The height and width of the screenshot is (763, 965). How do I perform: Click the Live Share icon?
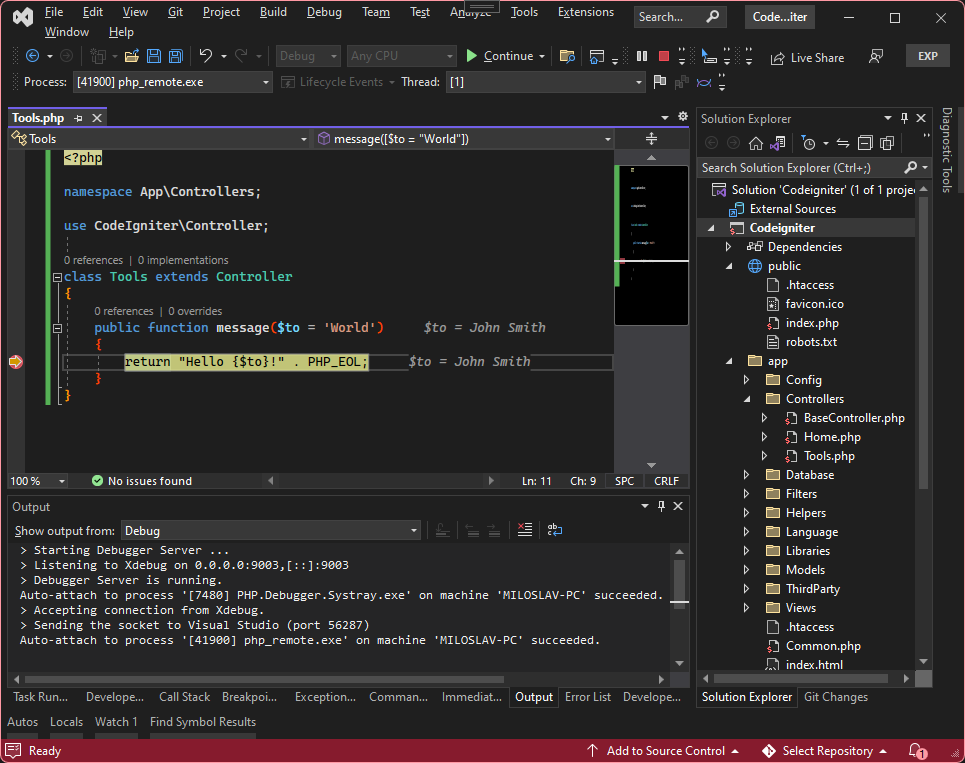pos(807,58)
